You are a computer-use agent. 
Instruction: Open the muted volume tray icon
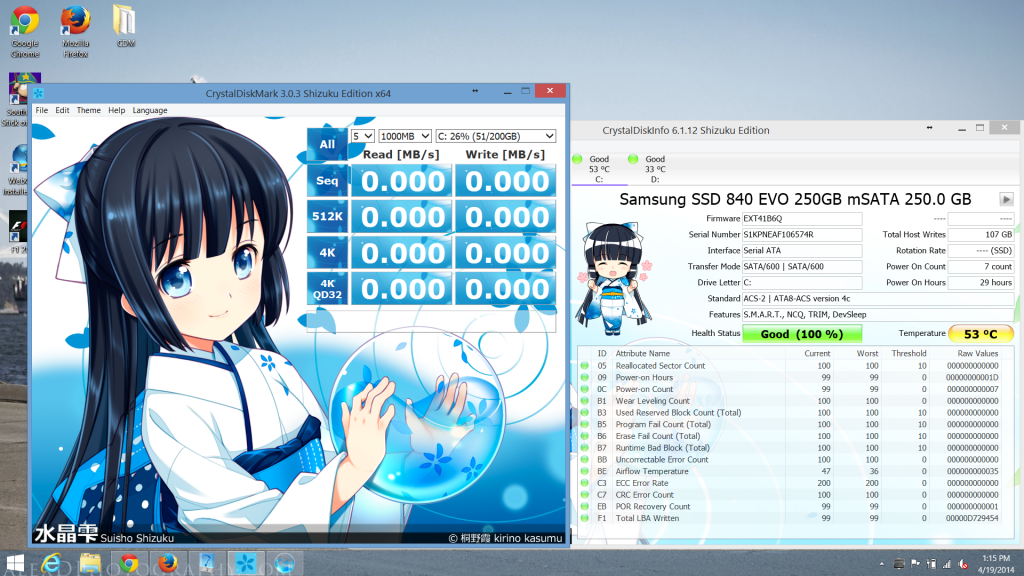click(963, 564)
